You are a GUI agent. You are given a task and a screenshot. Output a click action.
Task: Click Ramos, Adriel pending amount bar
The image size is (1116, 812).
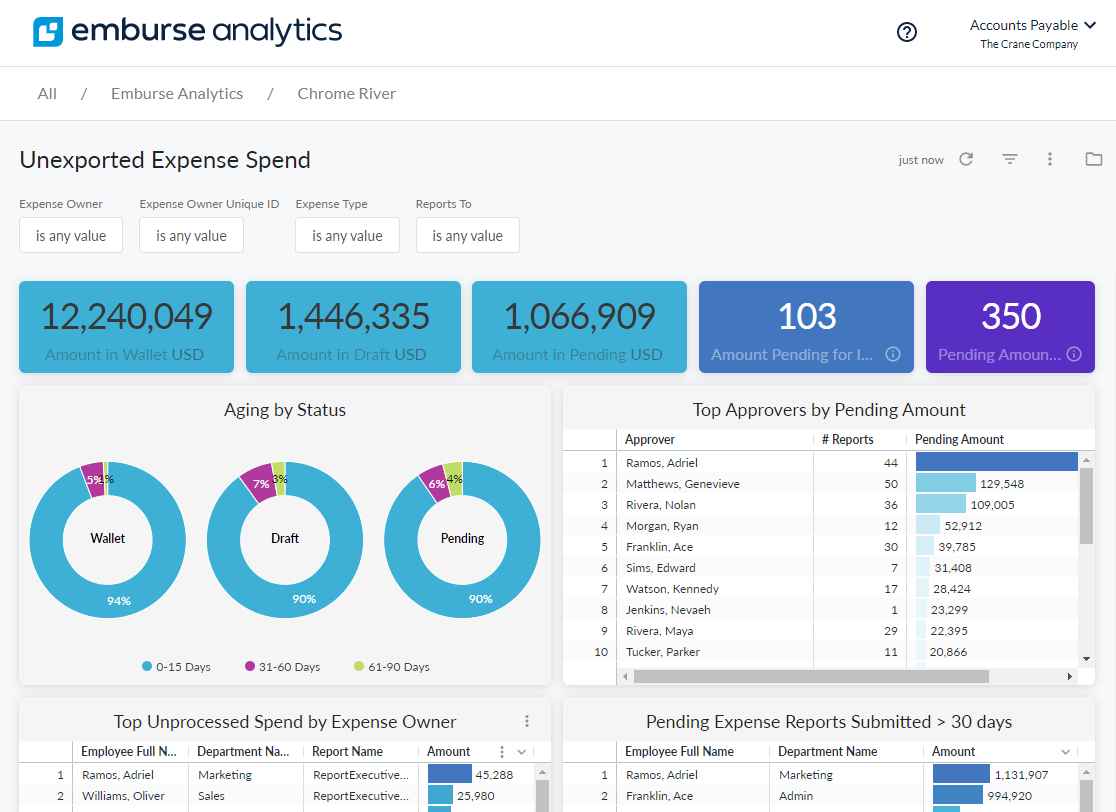996,462
